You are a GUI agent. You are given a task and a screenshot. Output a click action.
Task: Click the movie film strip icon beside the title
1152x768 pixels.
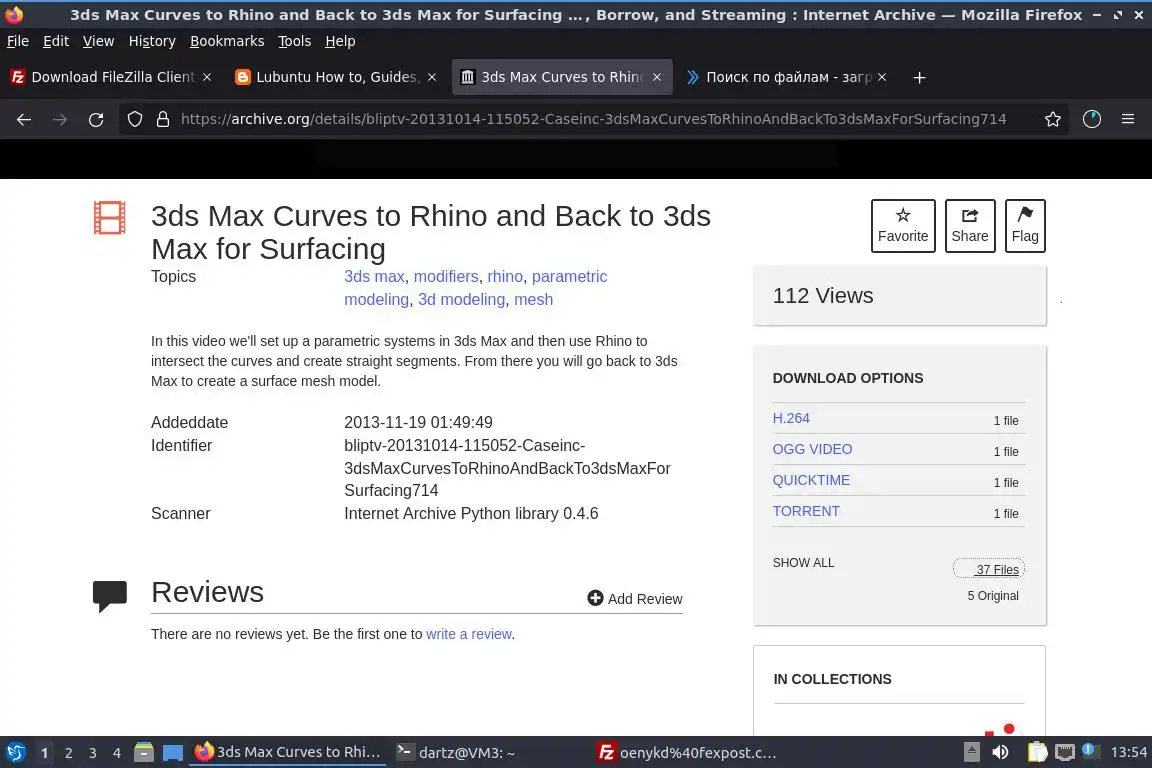[109, 218]
